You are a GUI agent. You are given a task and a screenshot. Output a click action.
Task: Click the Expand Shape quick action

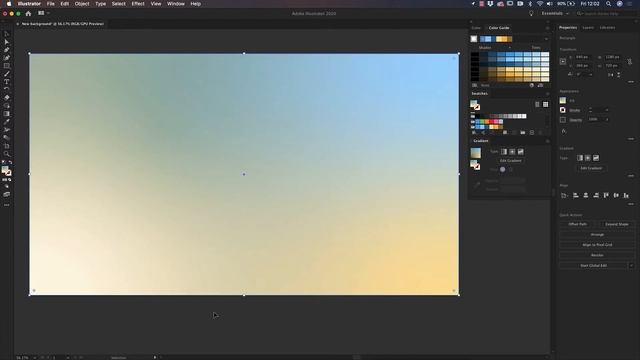click(x=617, y=224)
